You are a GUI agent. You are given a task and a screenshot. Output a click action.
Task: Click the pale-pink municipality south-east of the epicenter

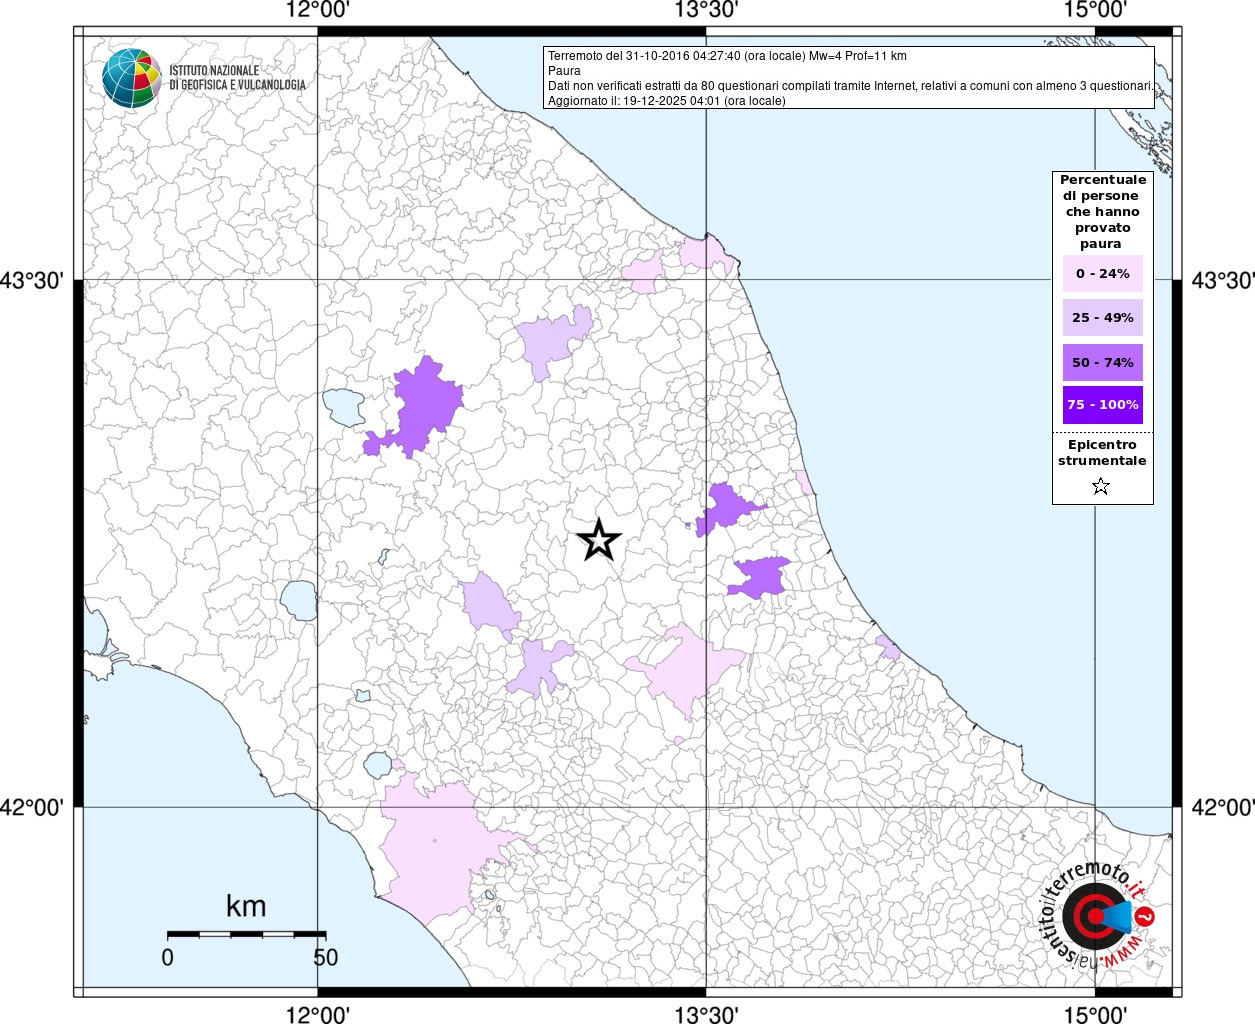[688, 667]
